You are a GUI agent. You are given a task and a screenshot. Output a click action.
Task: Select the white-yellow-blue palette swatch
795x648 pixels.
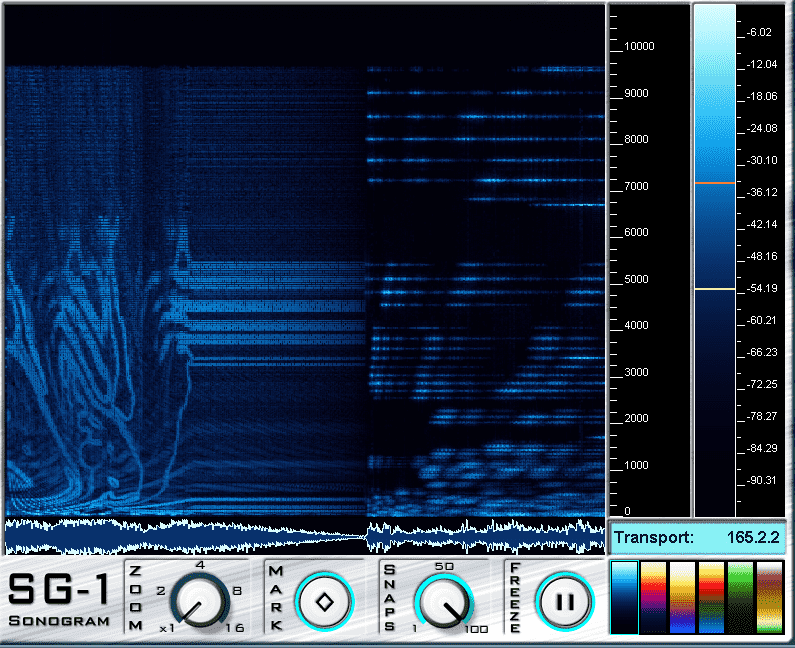pos(682,597)
